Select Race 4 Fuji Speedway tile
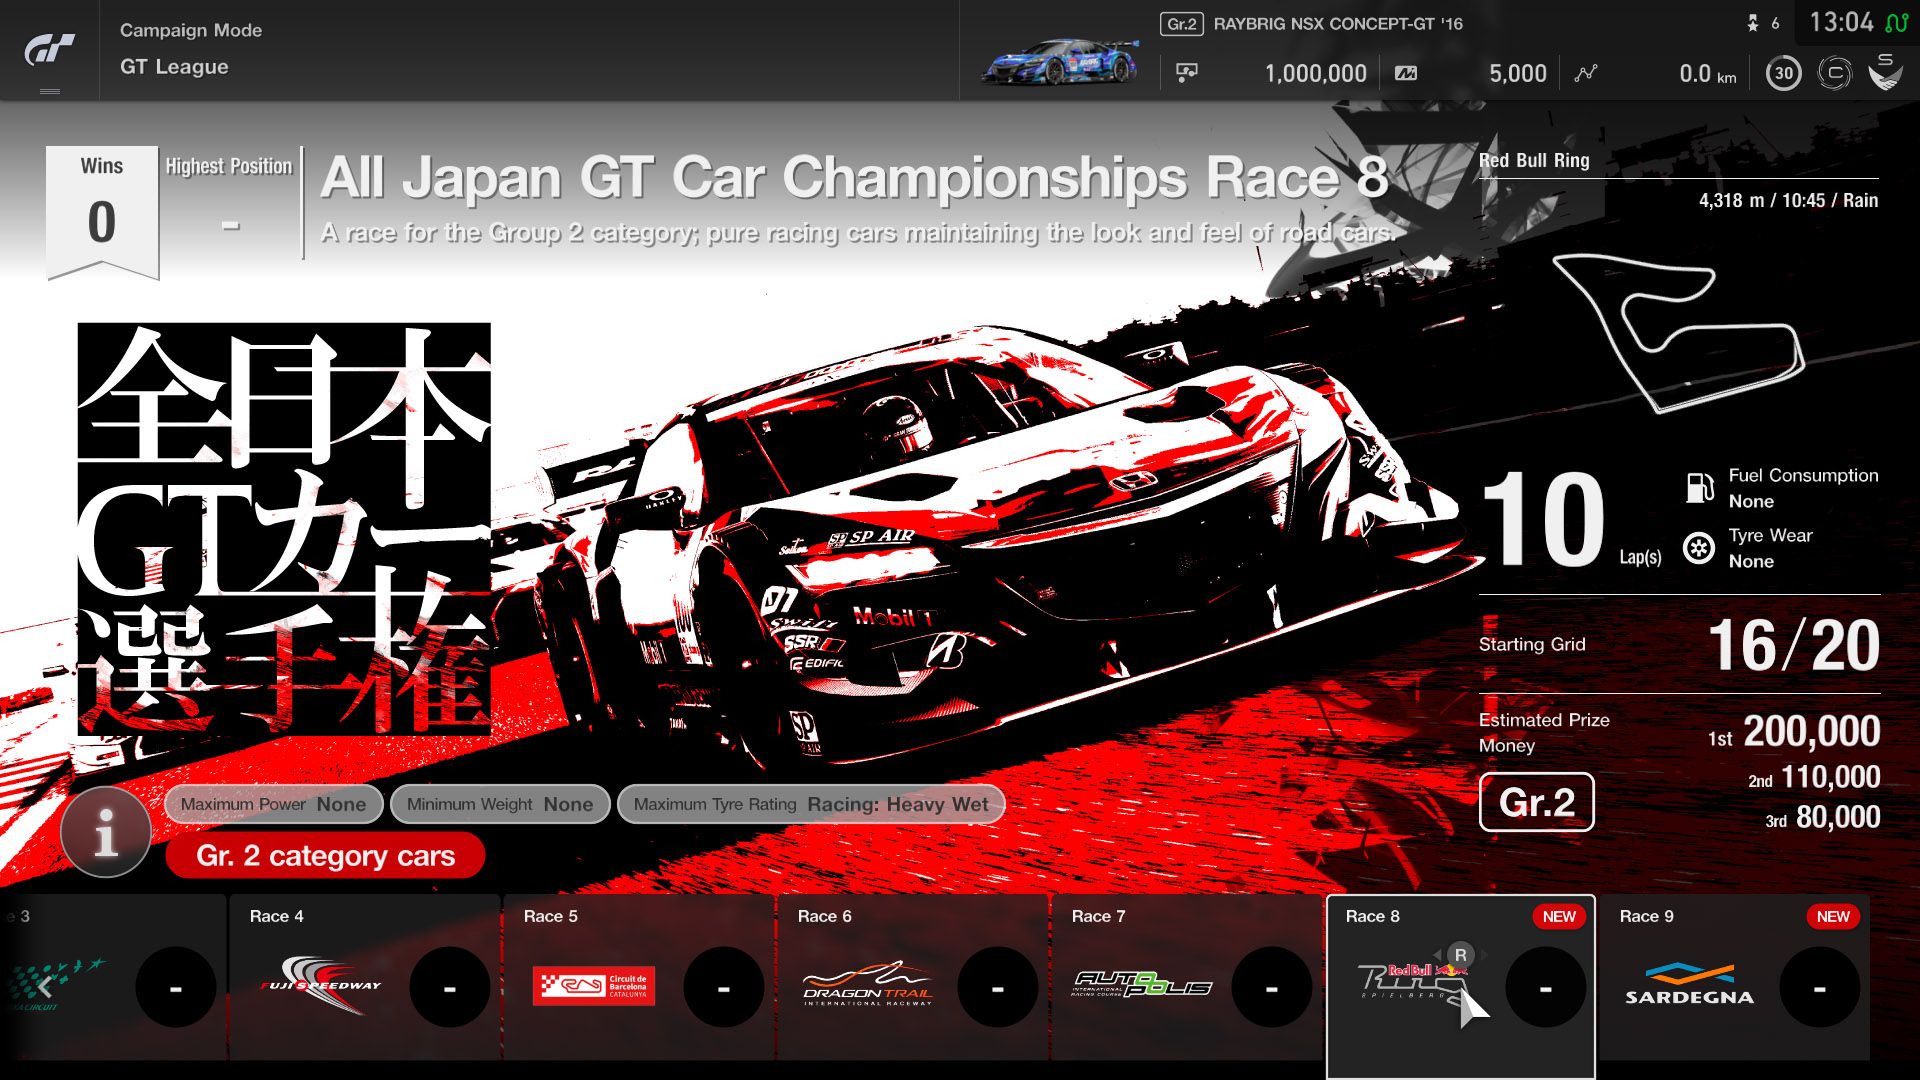 click(x=364, y=977)
